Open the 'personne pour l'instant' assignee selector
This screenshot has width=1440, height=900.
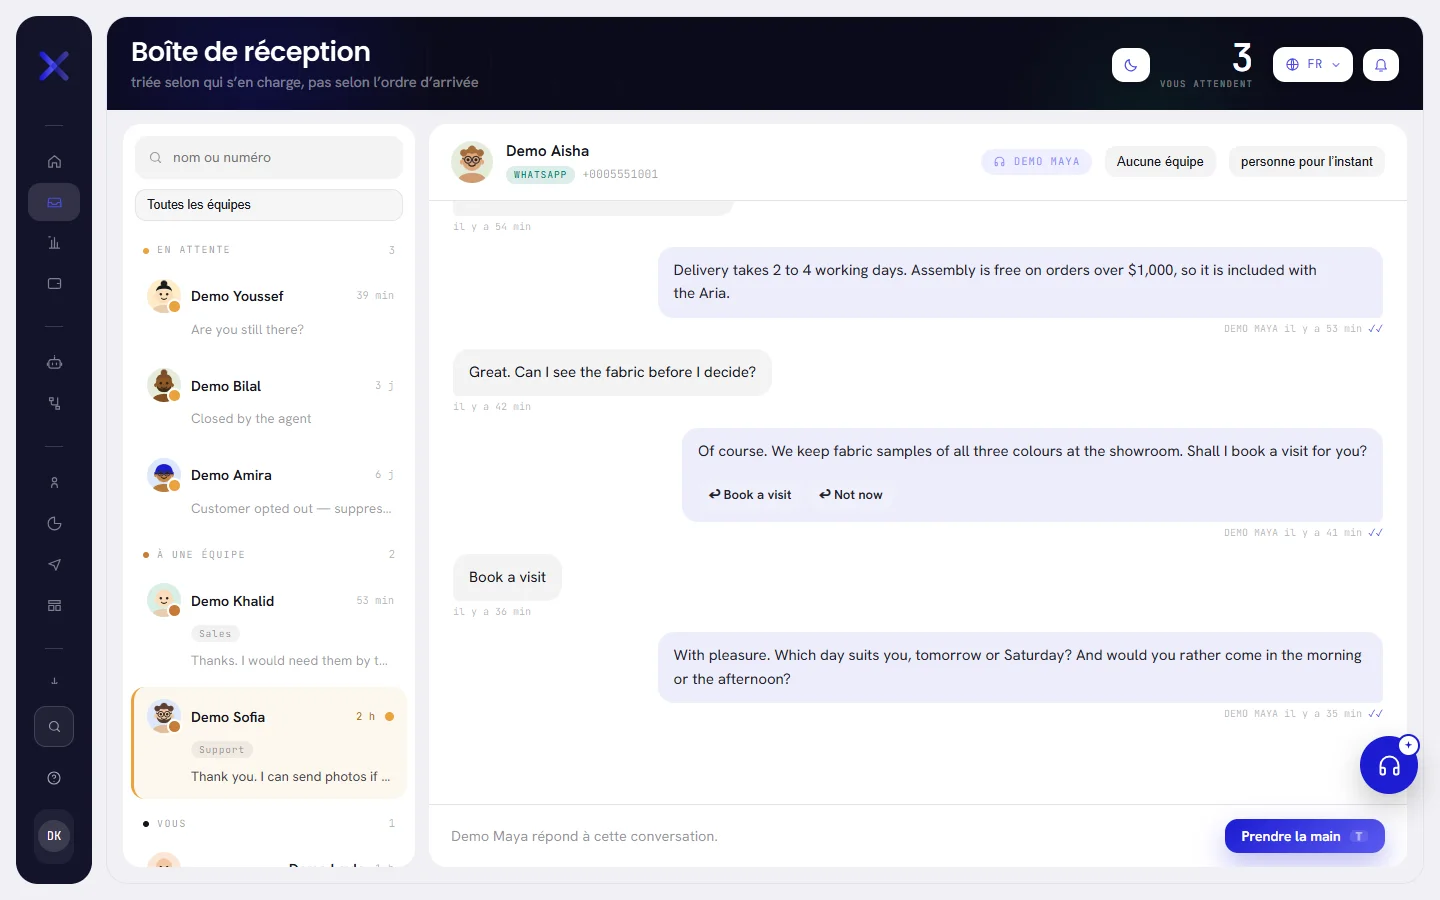point(1306,162)
